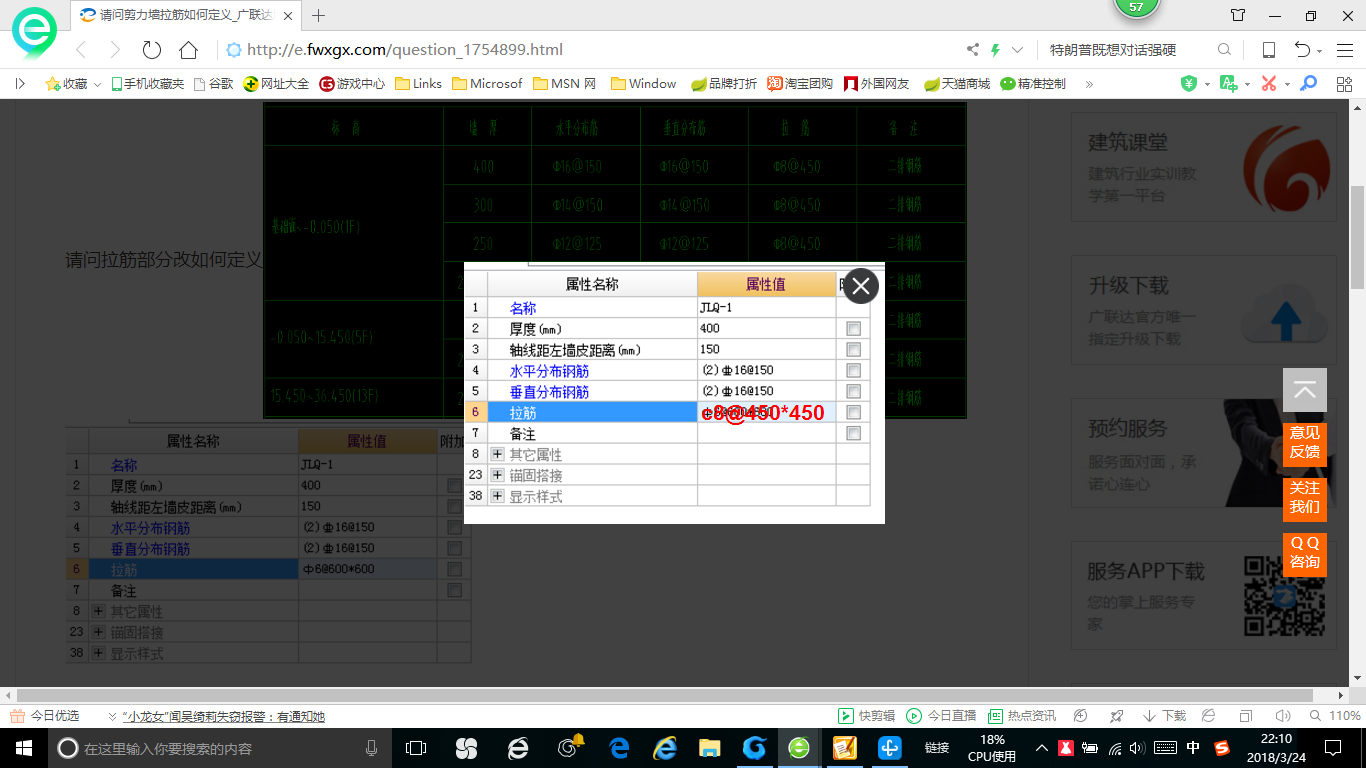Screen dimensions: 1366x768
Task: Go to browser home page icon
Action: 188,50
